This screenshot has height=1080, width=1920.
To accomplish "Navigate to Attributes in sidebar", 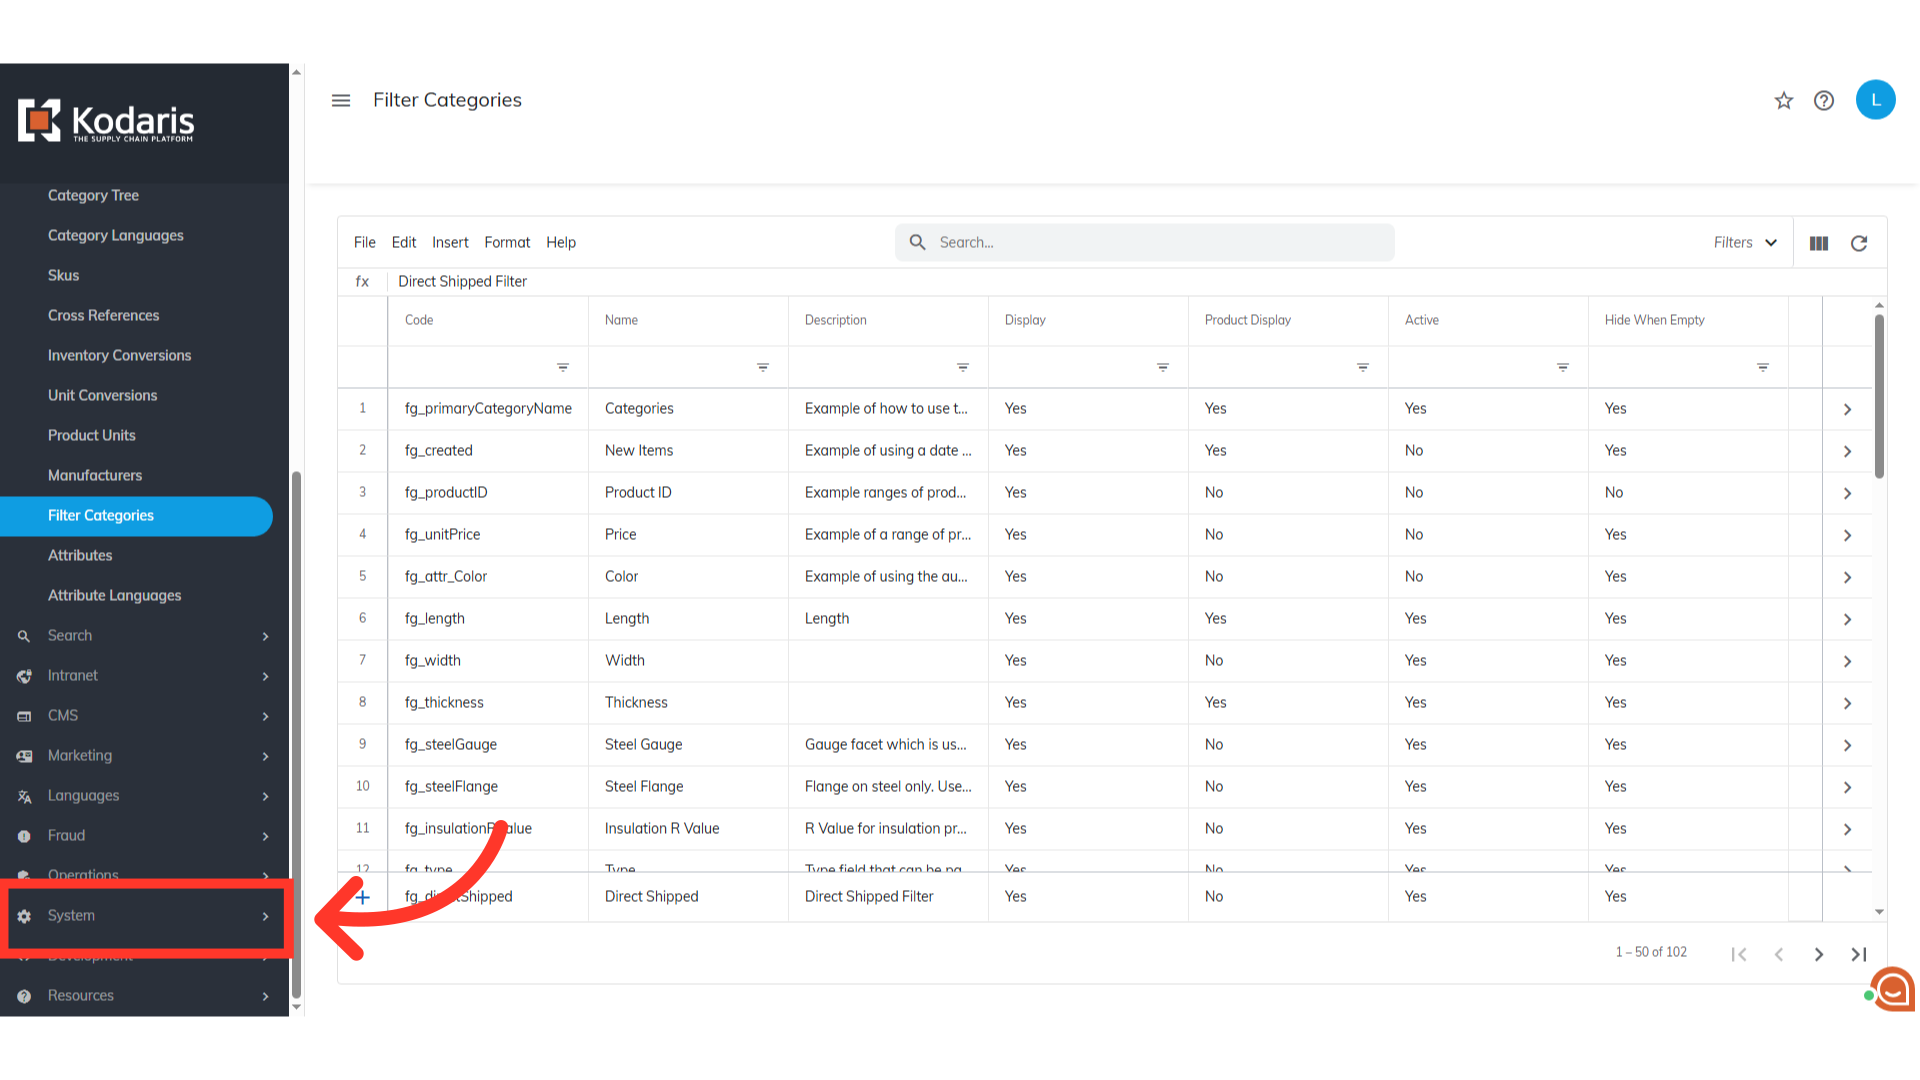I will [80, 556].
